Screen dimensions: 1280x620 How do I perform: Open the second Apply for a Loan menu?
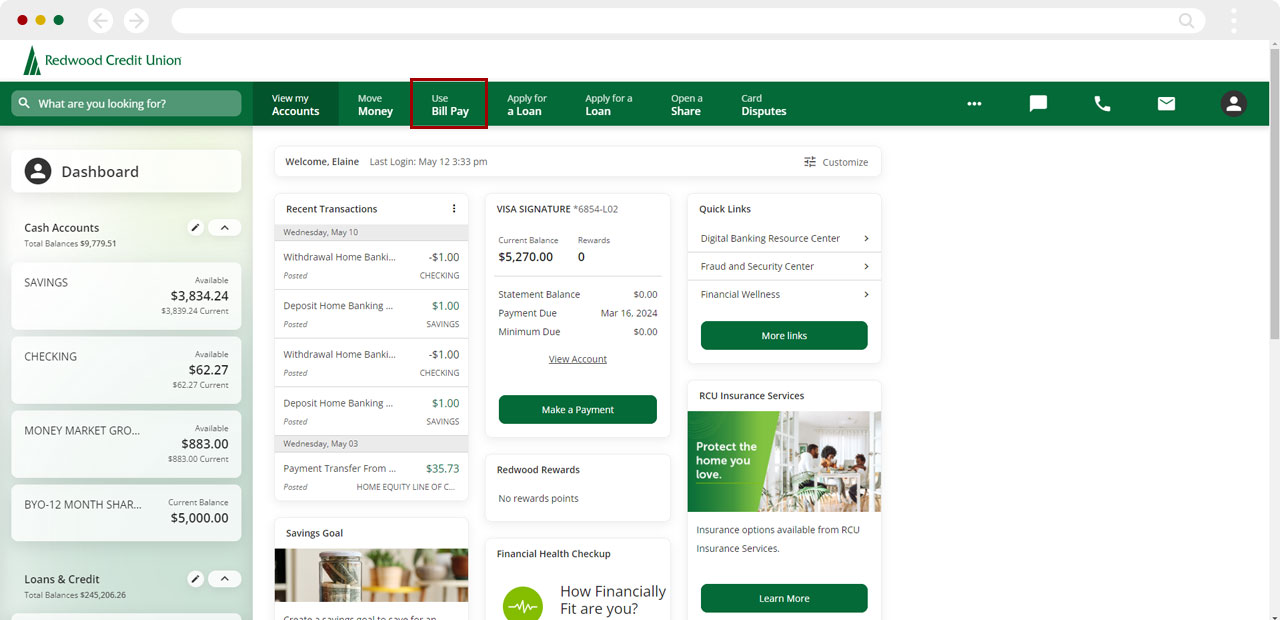click(608, 104)
